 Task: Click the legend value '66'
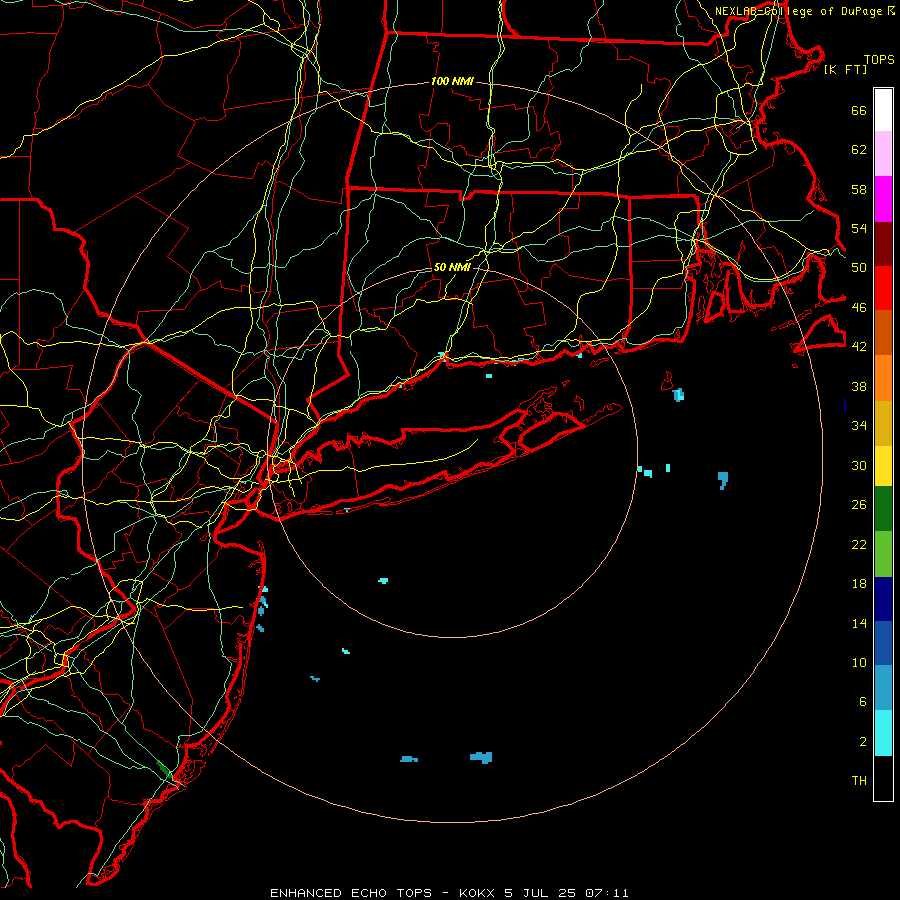pyautogui.click(x=859, y=110)
